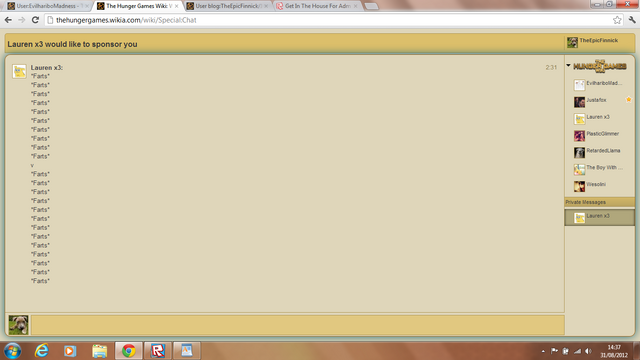Switch to User:EvilhariboMadness tab
Image resolution: width=640 pixels, height=360 pixels.
pyautogui.click(x=48, y=6)
